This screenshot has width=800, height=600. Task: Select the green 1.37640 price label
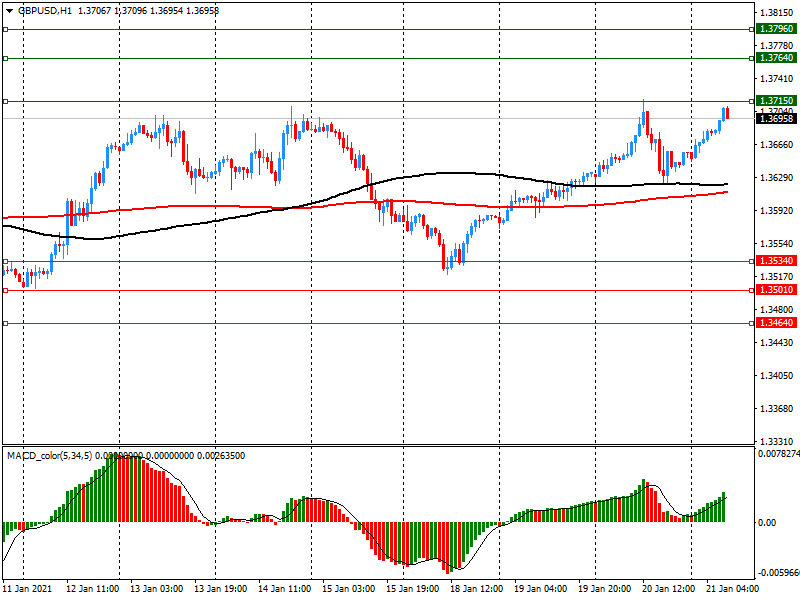pyautogui.click(x=776, y=58)
